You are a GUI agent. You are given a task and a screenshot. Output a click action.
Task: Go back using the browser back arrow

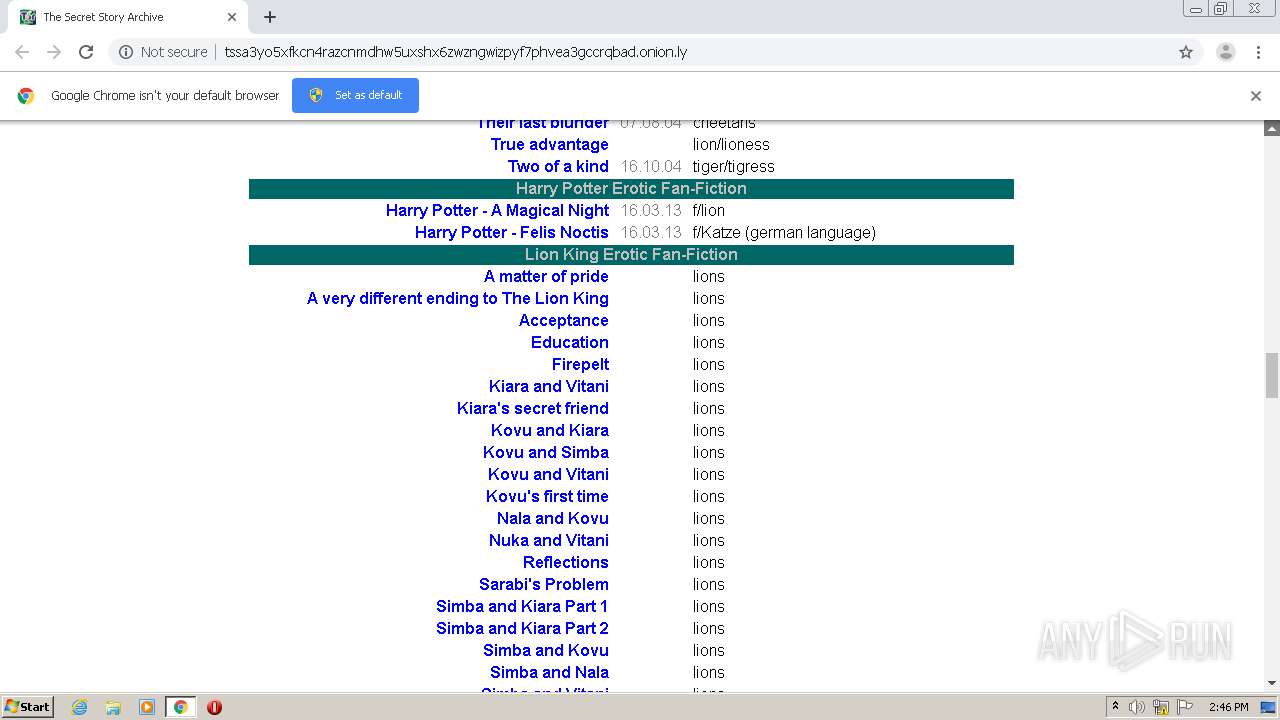tap(22, 52)
